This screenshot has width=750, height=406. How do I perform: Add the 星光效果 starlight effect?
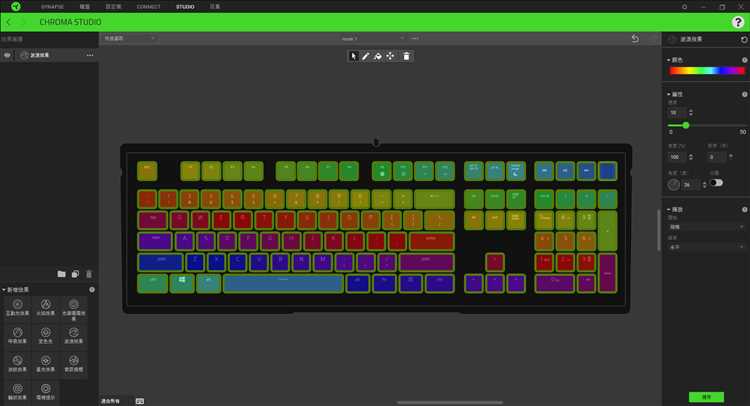(x=45, y=363)
